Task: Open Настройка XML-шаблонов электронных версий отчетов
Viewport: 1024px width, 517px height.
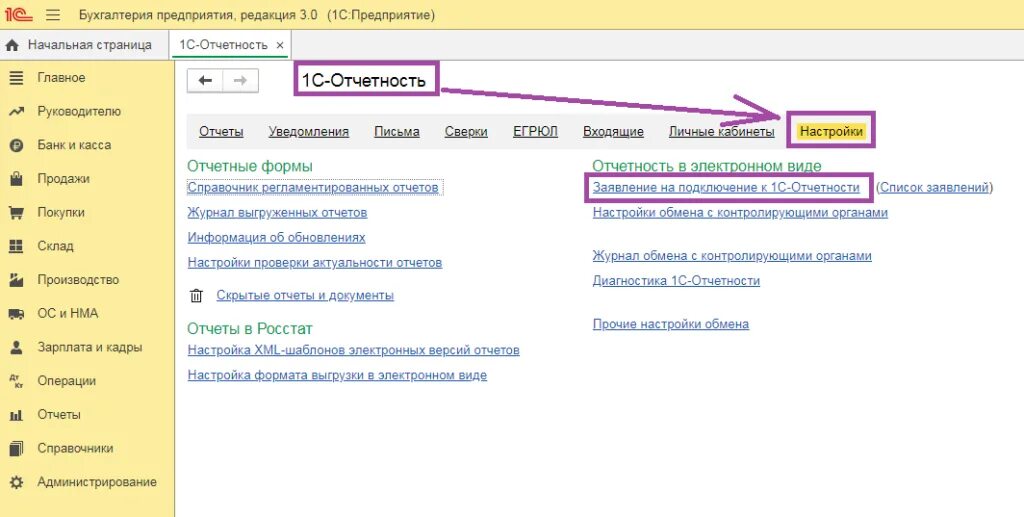Action: point(353,351)
